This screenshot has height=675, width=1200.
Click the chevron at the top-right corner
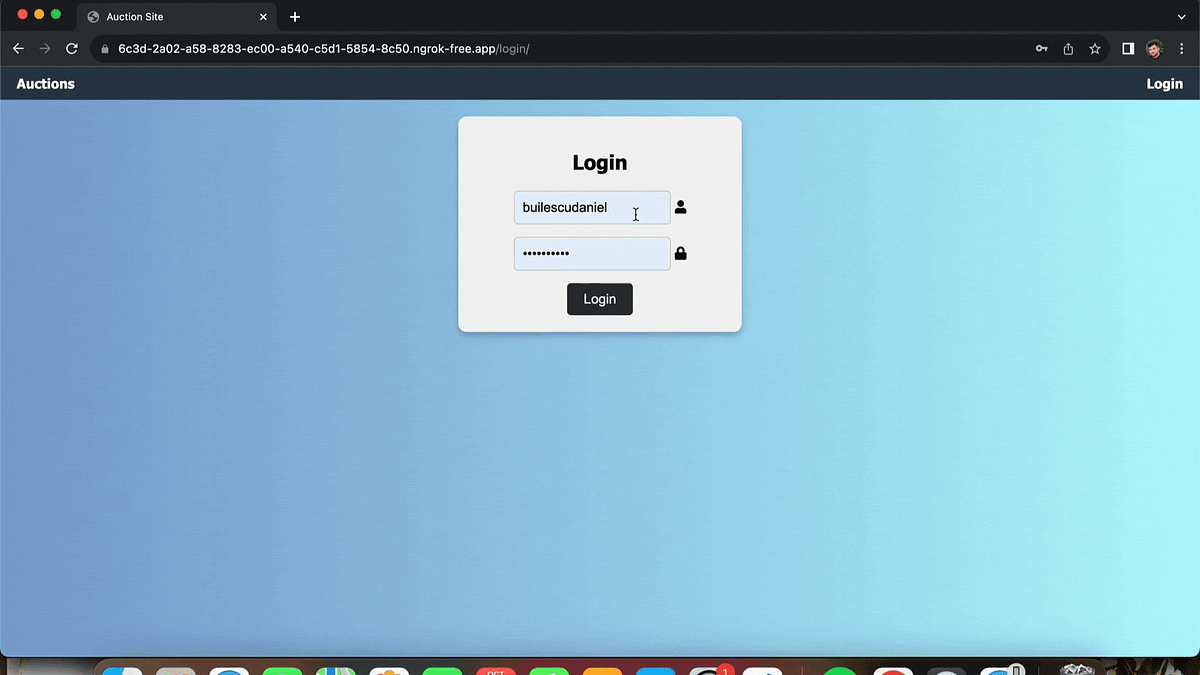1181,16
